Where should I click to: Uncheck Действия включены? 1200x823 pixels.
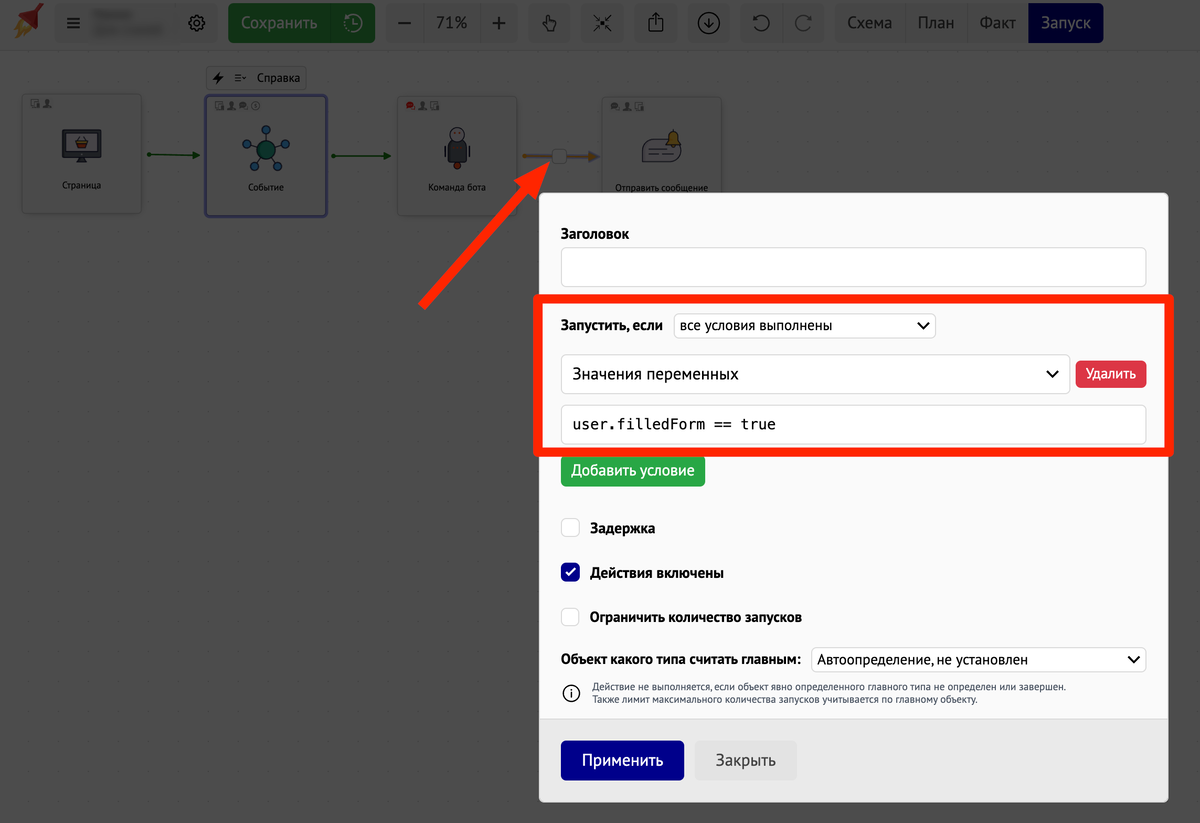[570, 573]
